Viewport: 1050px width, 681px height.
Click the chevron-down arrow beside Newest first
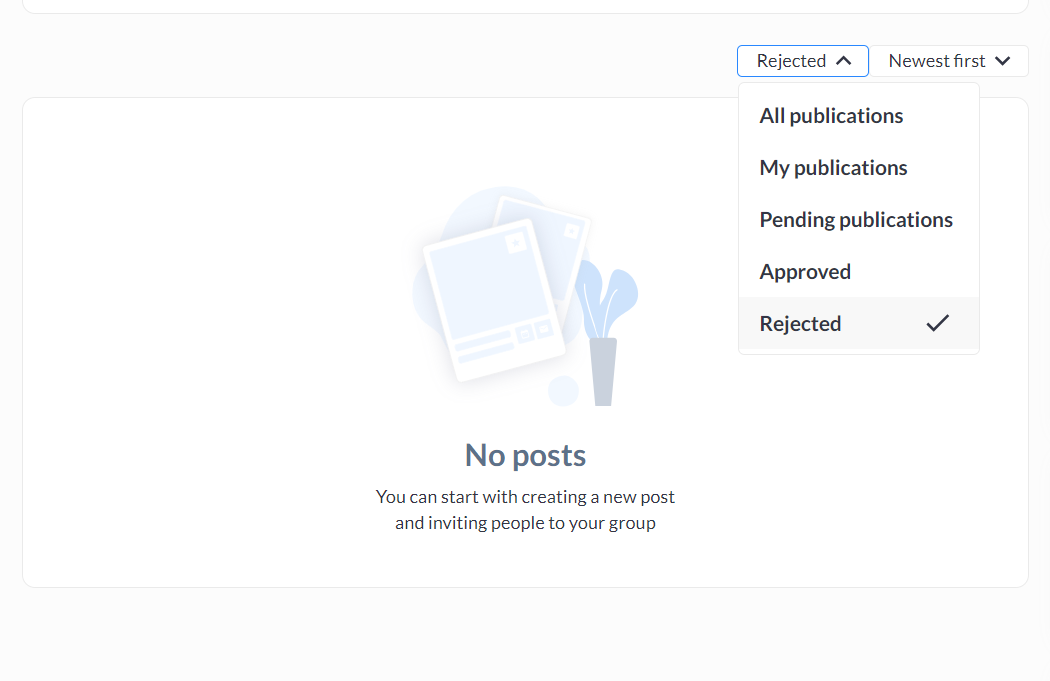(1002, 61)
